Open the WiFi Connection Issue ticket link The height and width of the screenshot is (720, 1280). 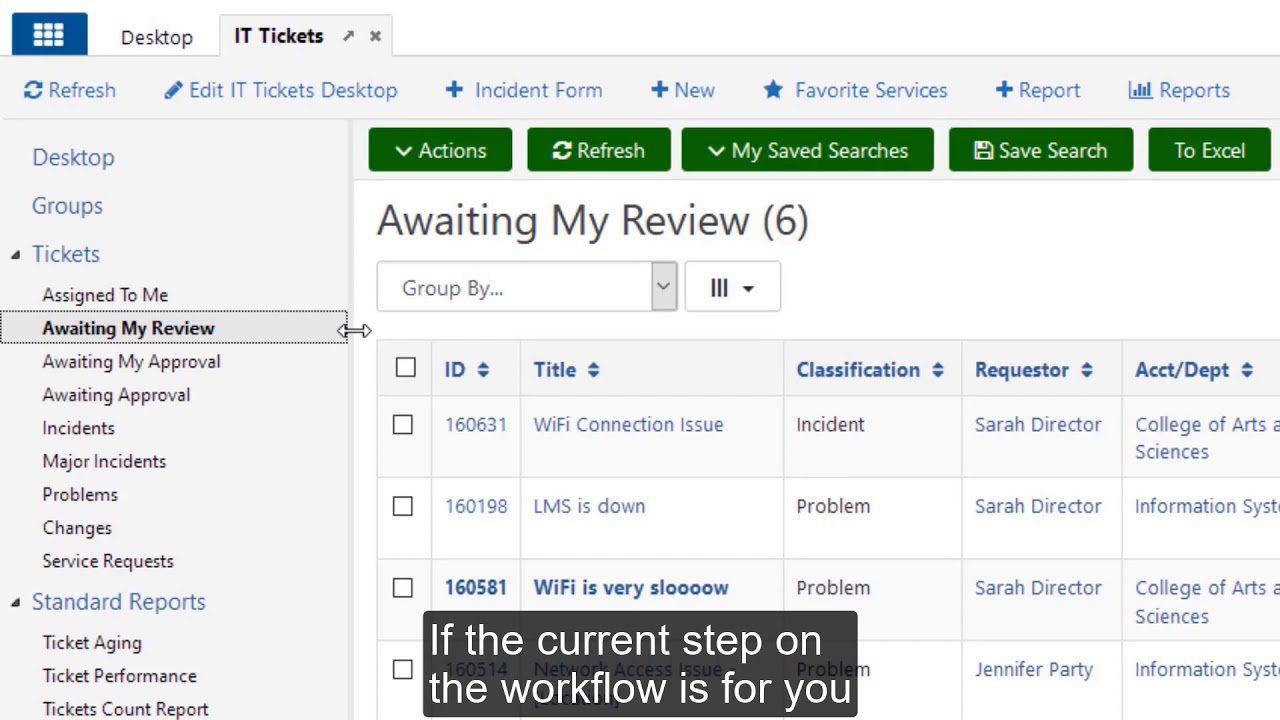(628, 424)
